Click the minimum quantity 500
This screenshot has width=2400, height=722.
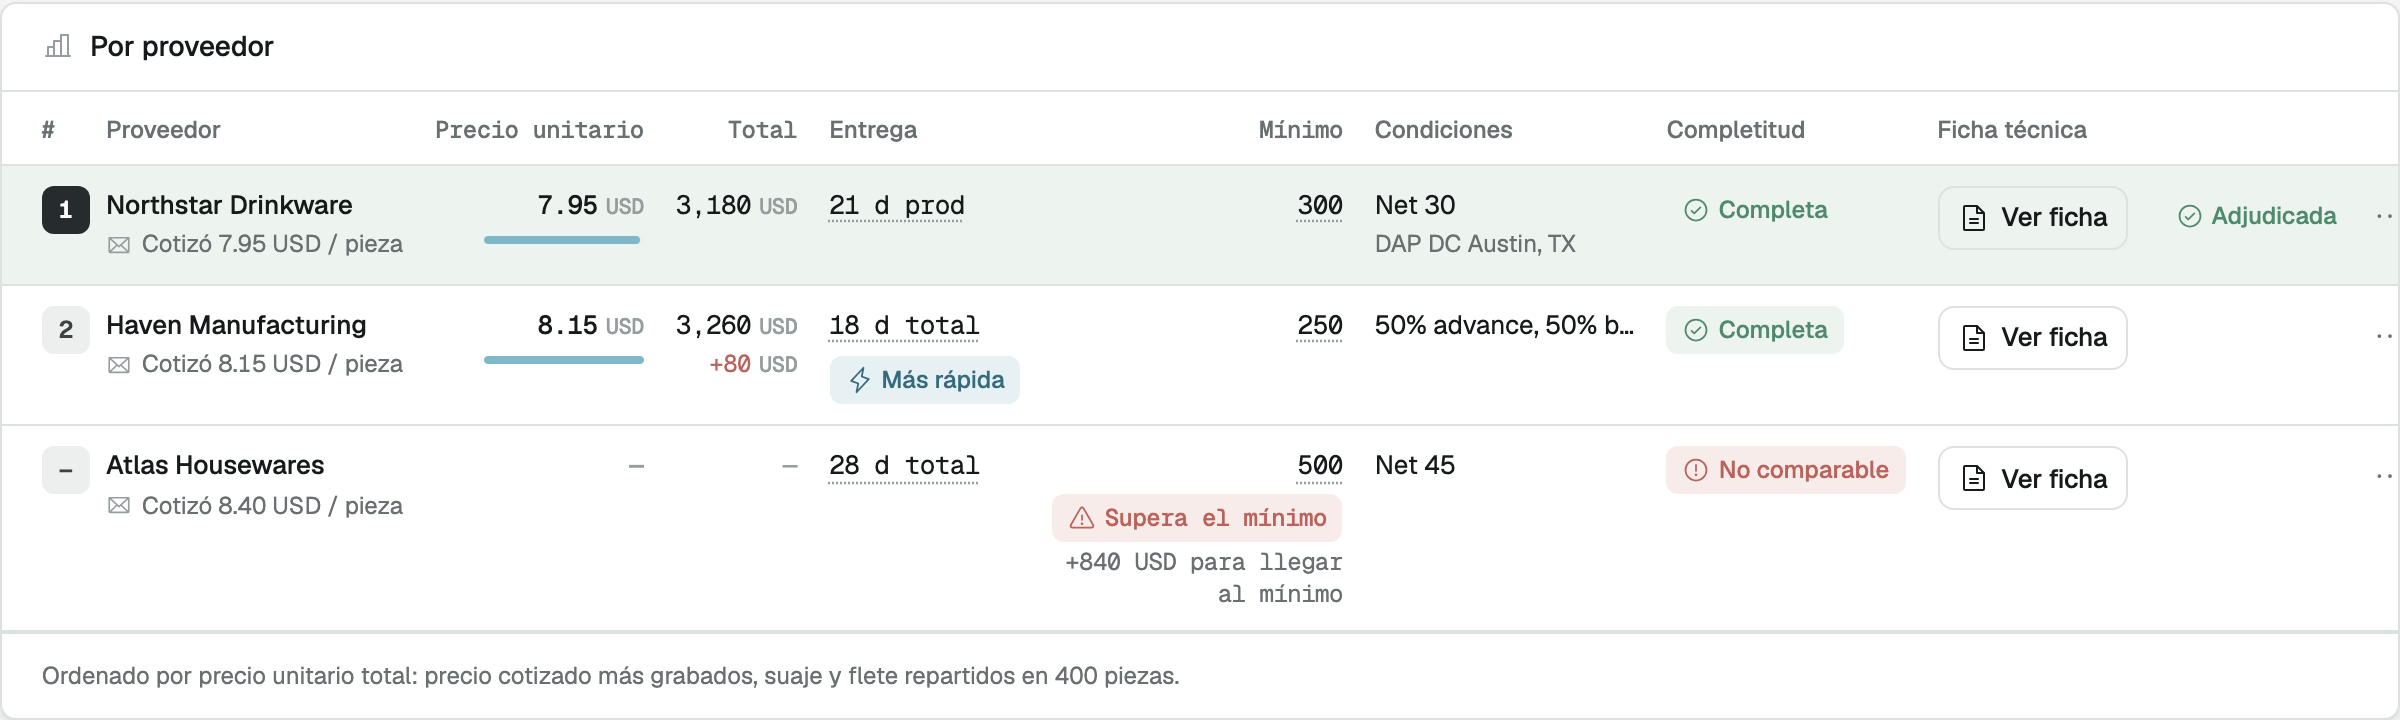click(x=1320, y=466)
